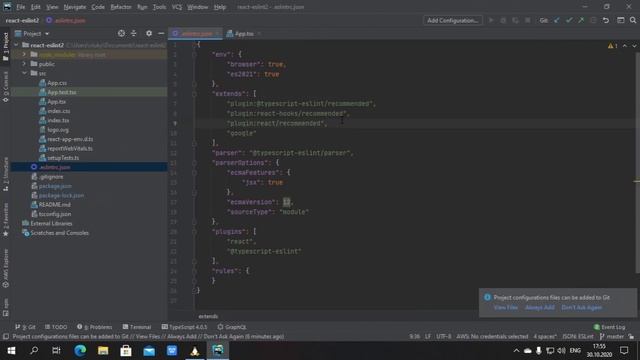The image size is (640, 360).
Task: Select the .eslintrc.json editor tab
Action: tap(196, 34)
